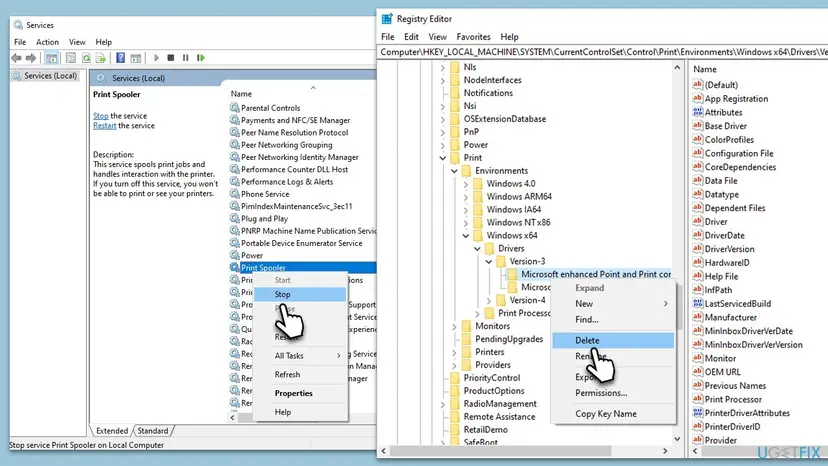Click the registry address path bar

603,52
